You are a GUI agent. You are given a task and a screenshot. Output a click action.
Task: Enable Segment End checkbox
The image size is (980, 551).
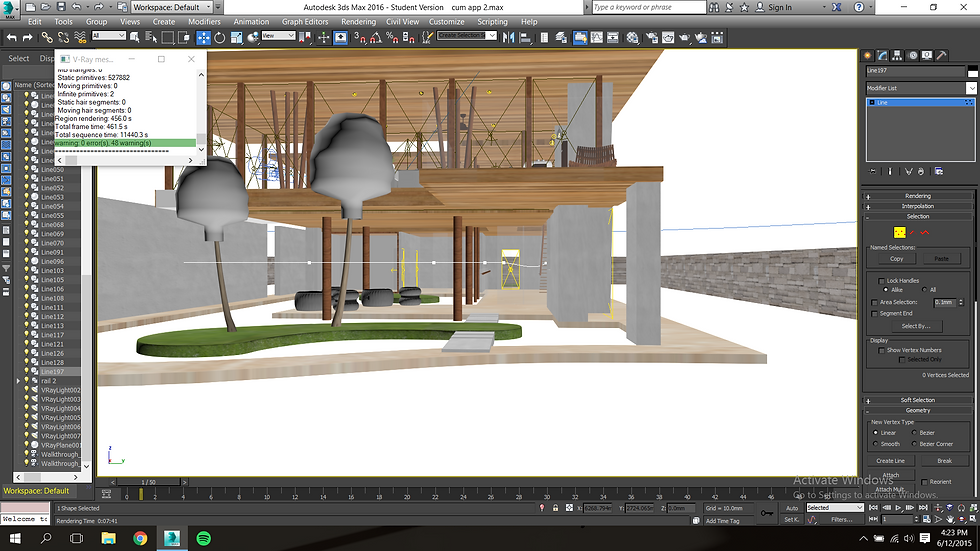point(874,314)
